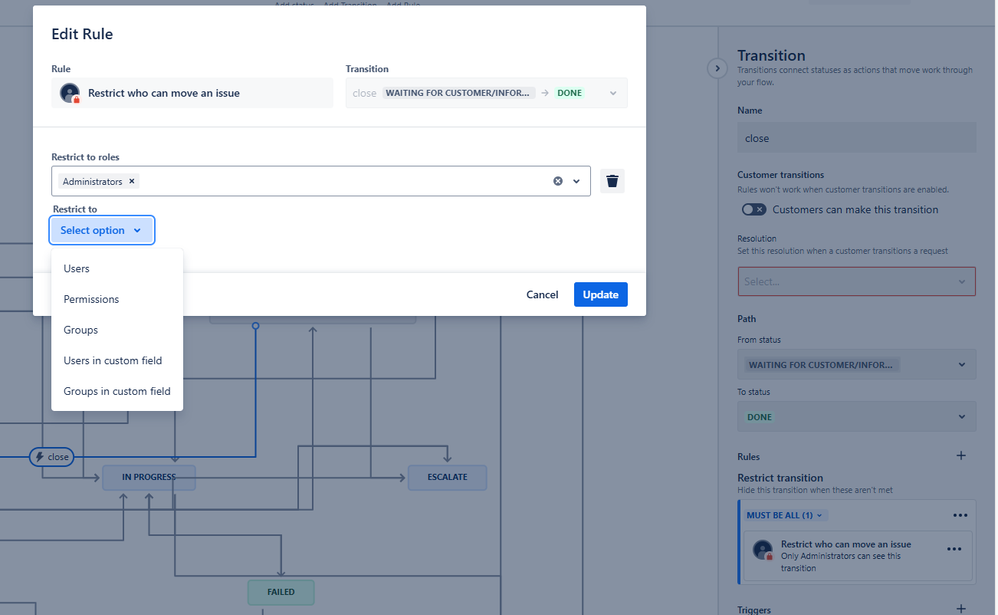This screenshot has width=998, height=615.
Task: Remove the Administrators tag
Action: click(x=132, y=181)
